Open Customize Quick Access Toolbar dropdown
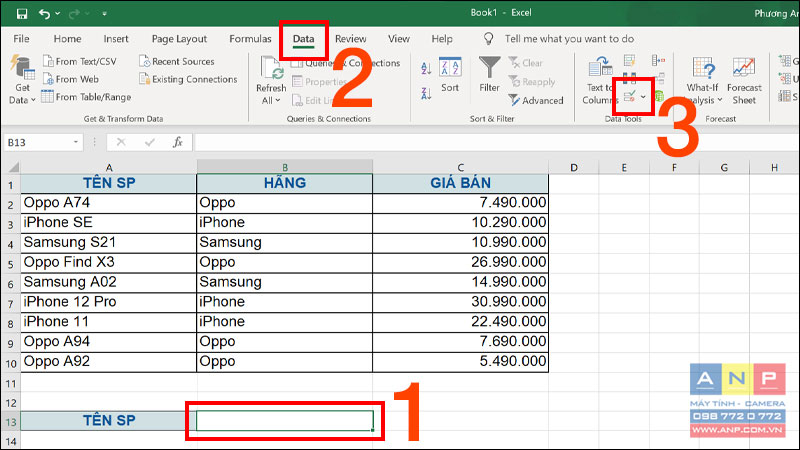Viewport: 800px width, 450px height. [x=104, y=14]
